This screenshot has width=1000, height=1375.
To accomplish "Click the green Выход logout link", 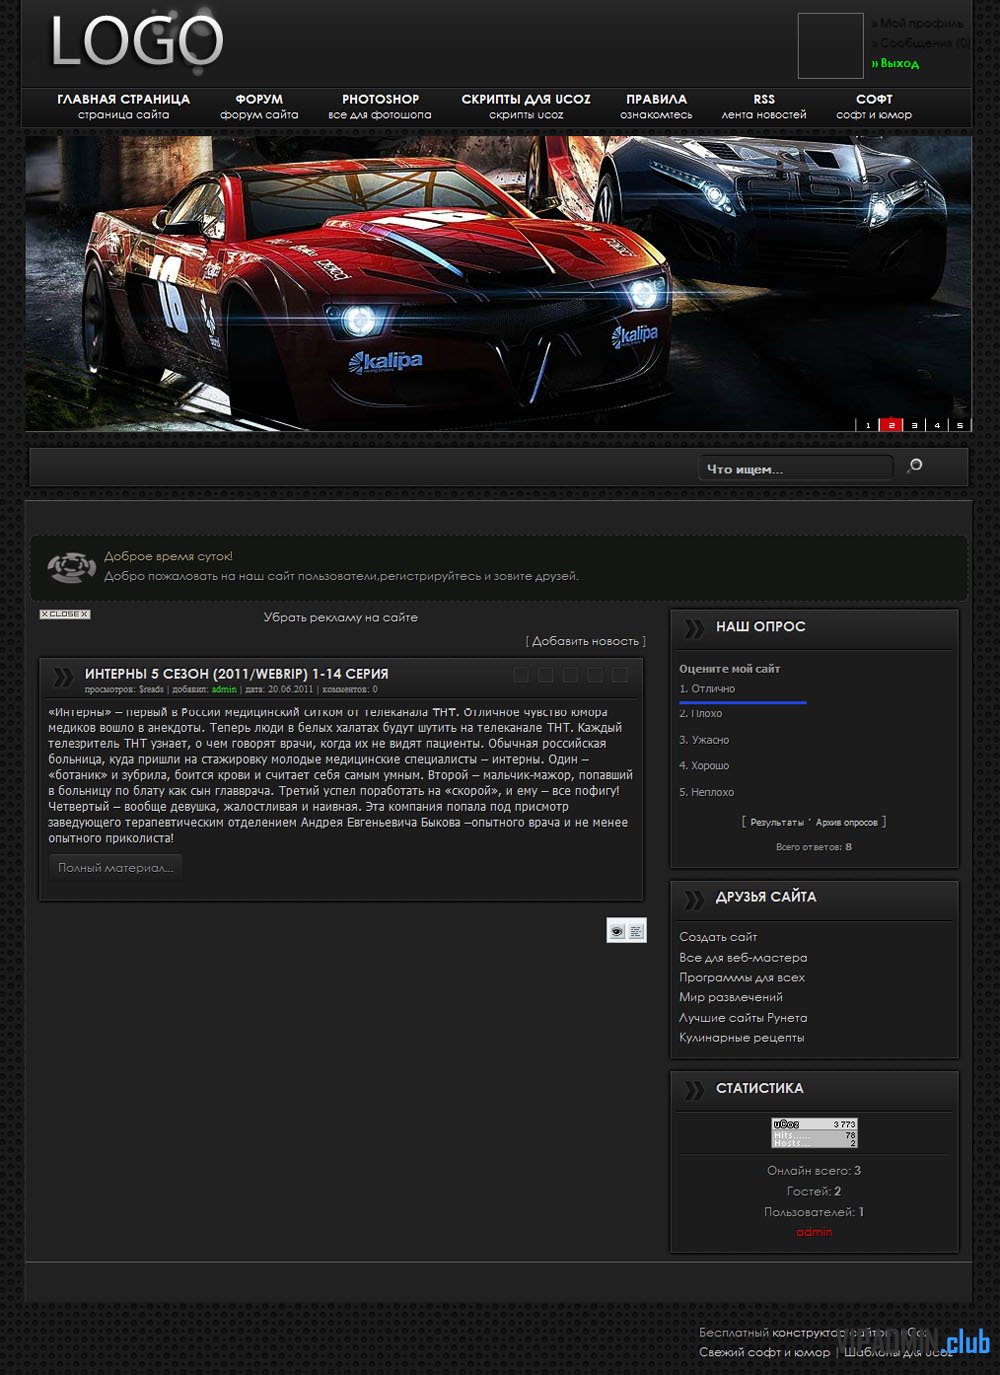I will (895, 63).
